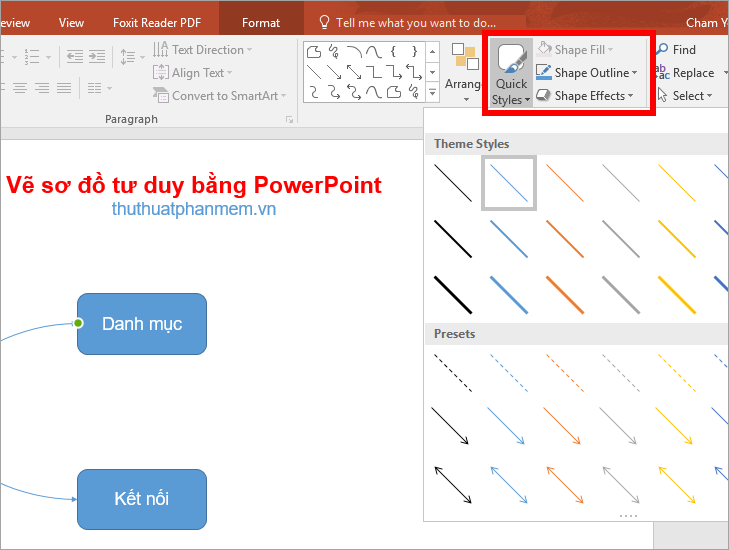Switch to the View tab
Image resolution: width=729 pixels, height=550 pixels.
pos(71,22)
